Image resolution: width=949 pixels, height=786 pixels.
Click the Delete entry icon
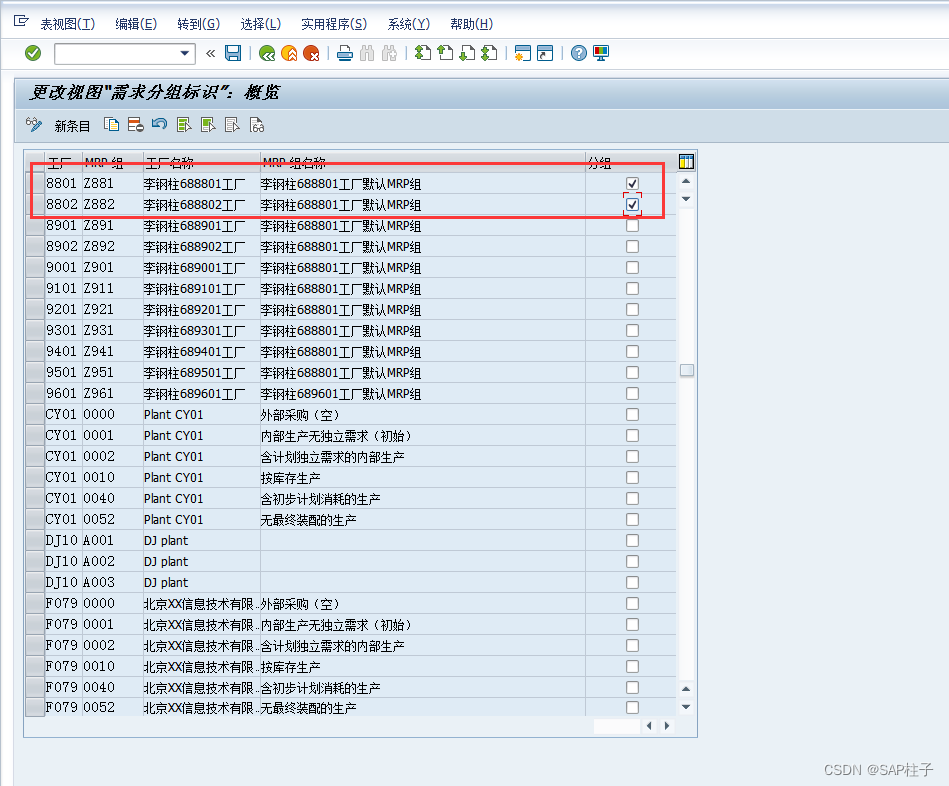(136, 125)
